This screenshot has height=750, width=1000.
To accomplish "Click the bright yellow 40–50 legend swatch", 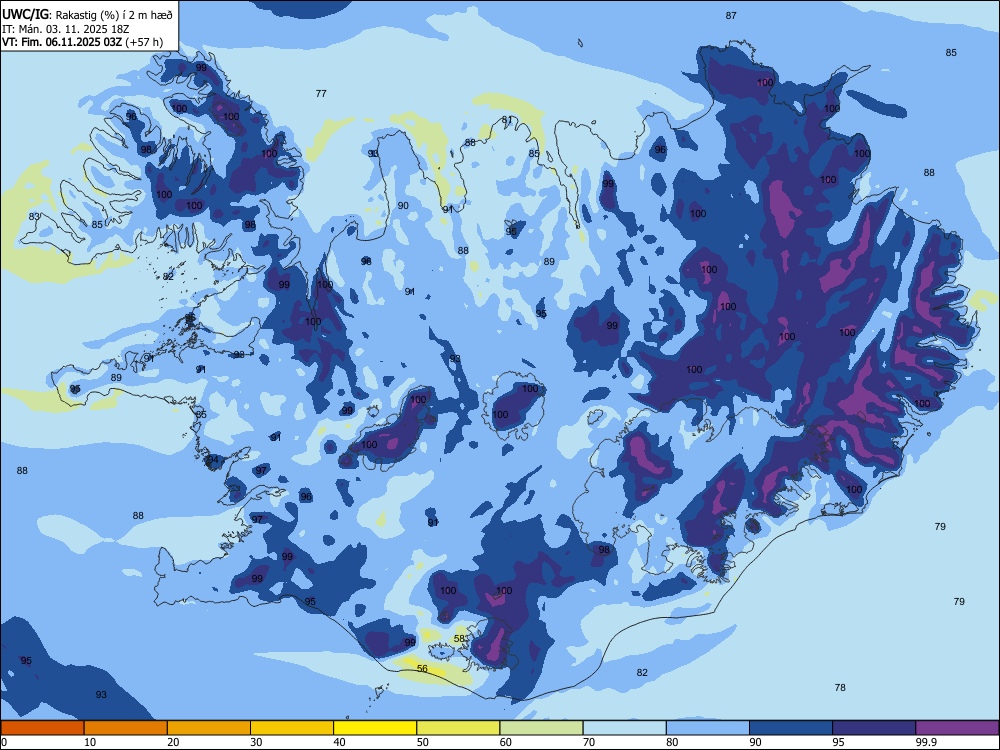I will (x=375, y=728).
